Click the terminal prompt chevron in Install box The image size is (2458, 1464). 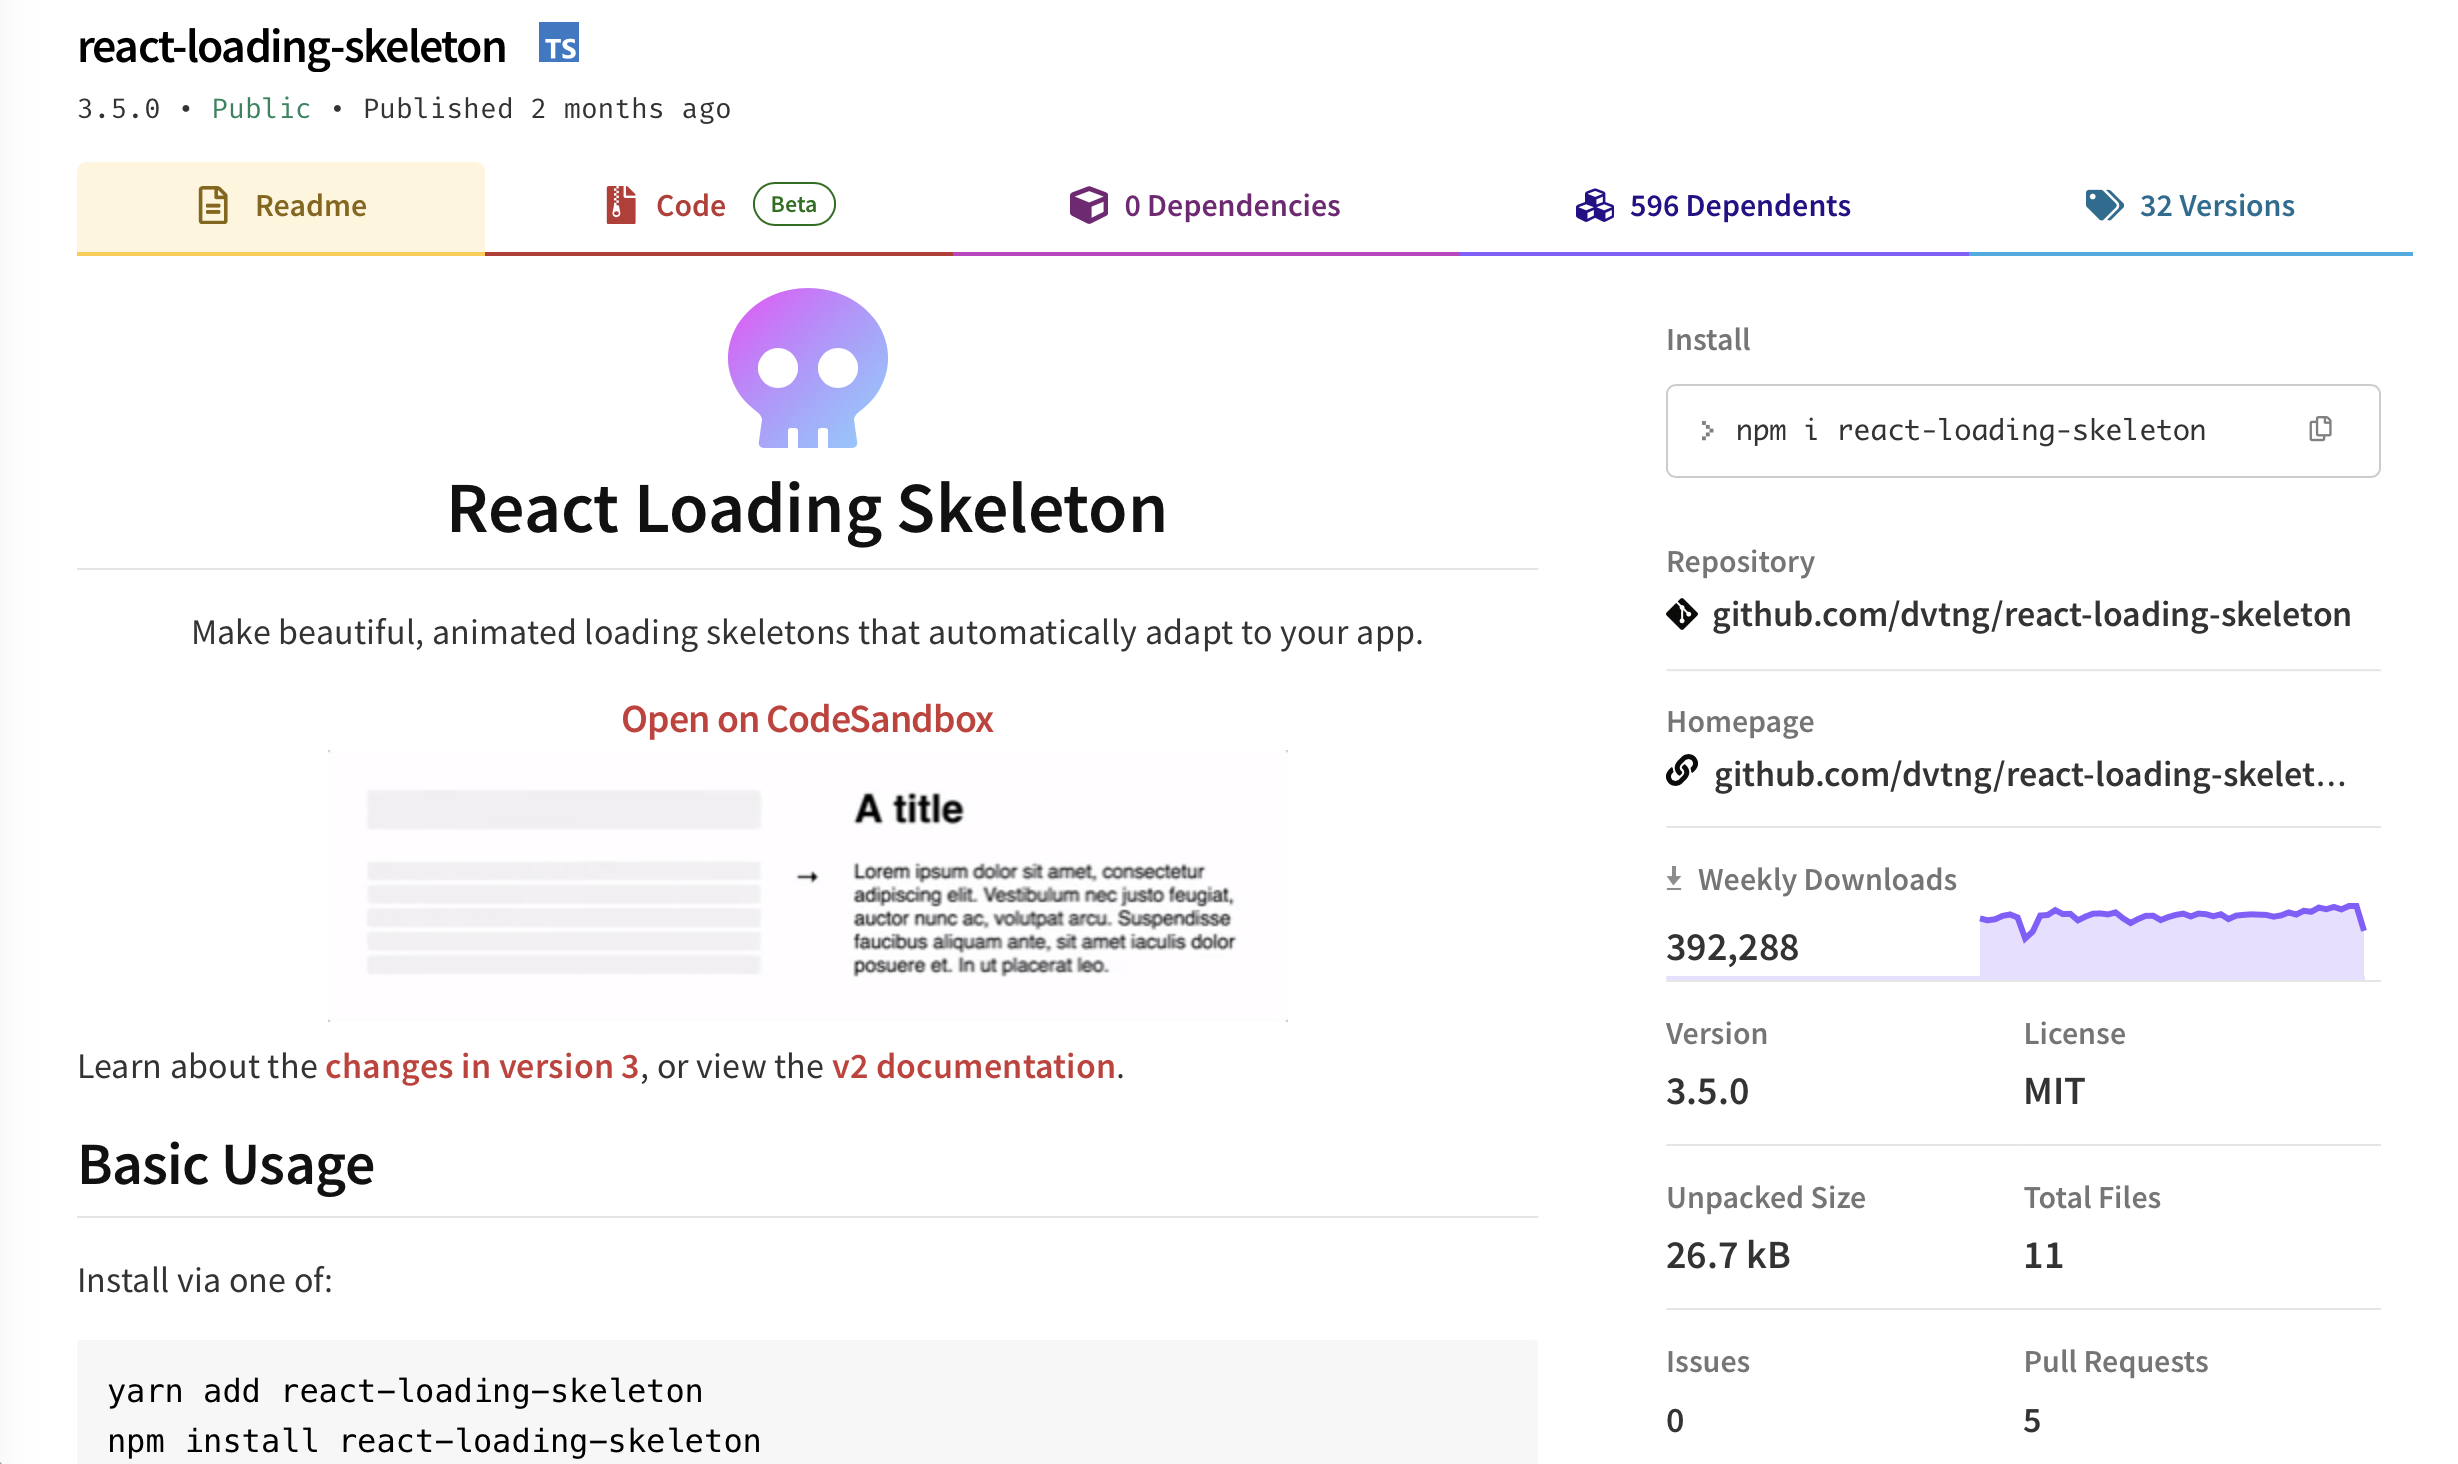(1708, 430)
